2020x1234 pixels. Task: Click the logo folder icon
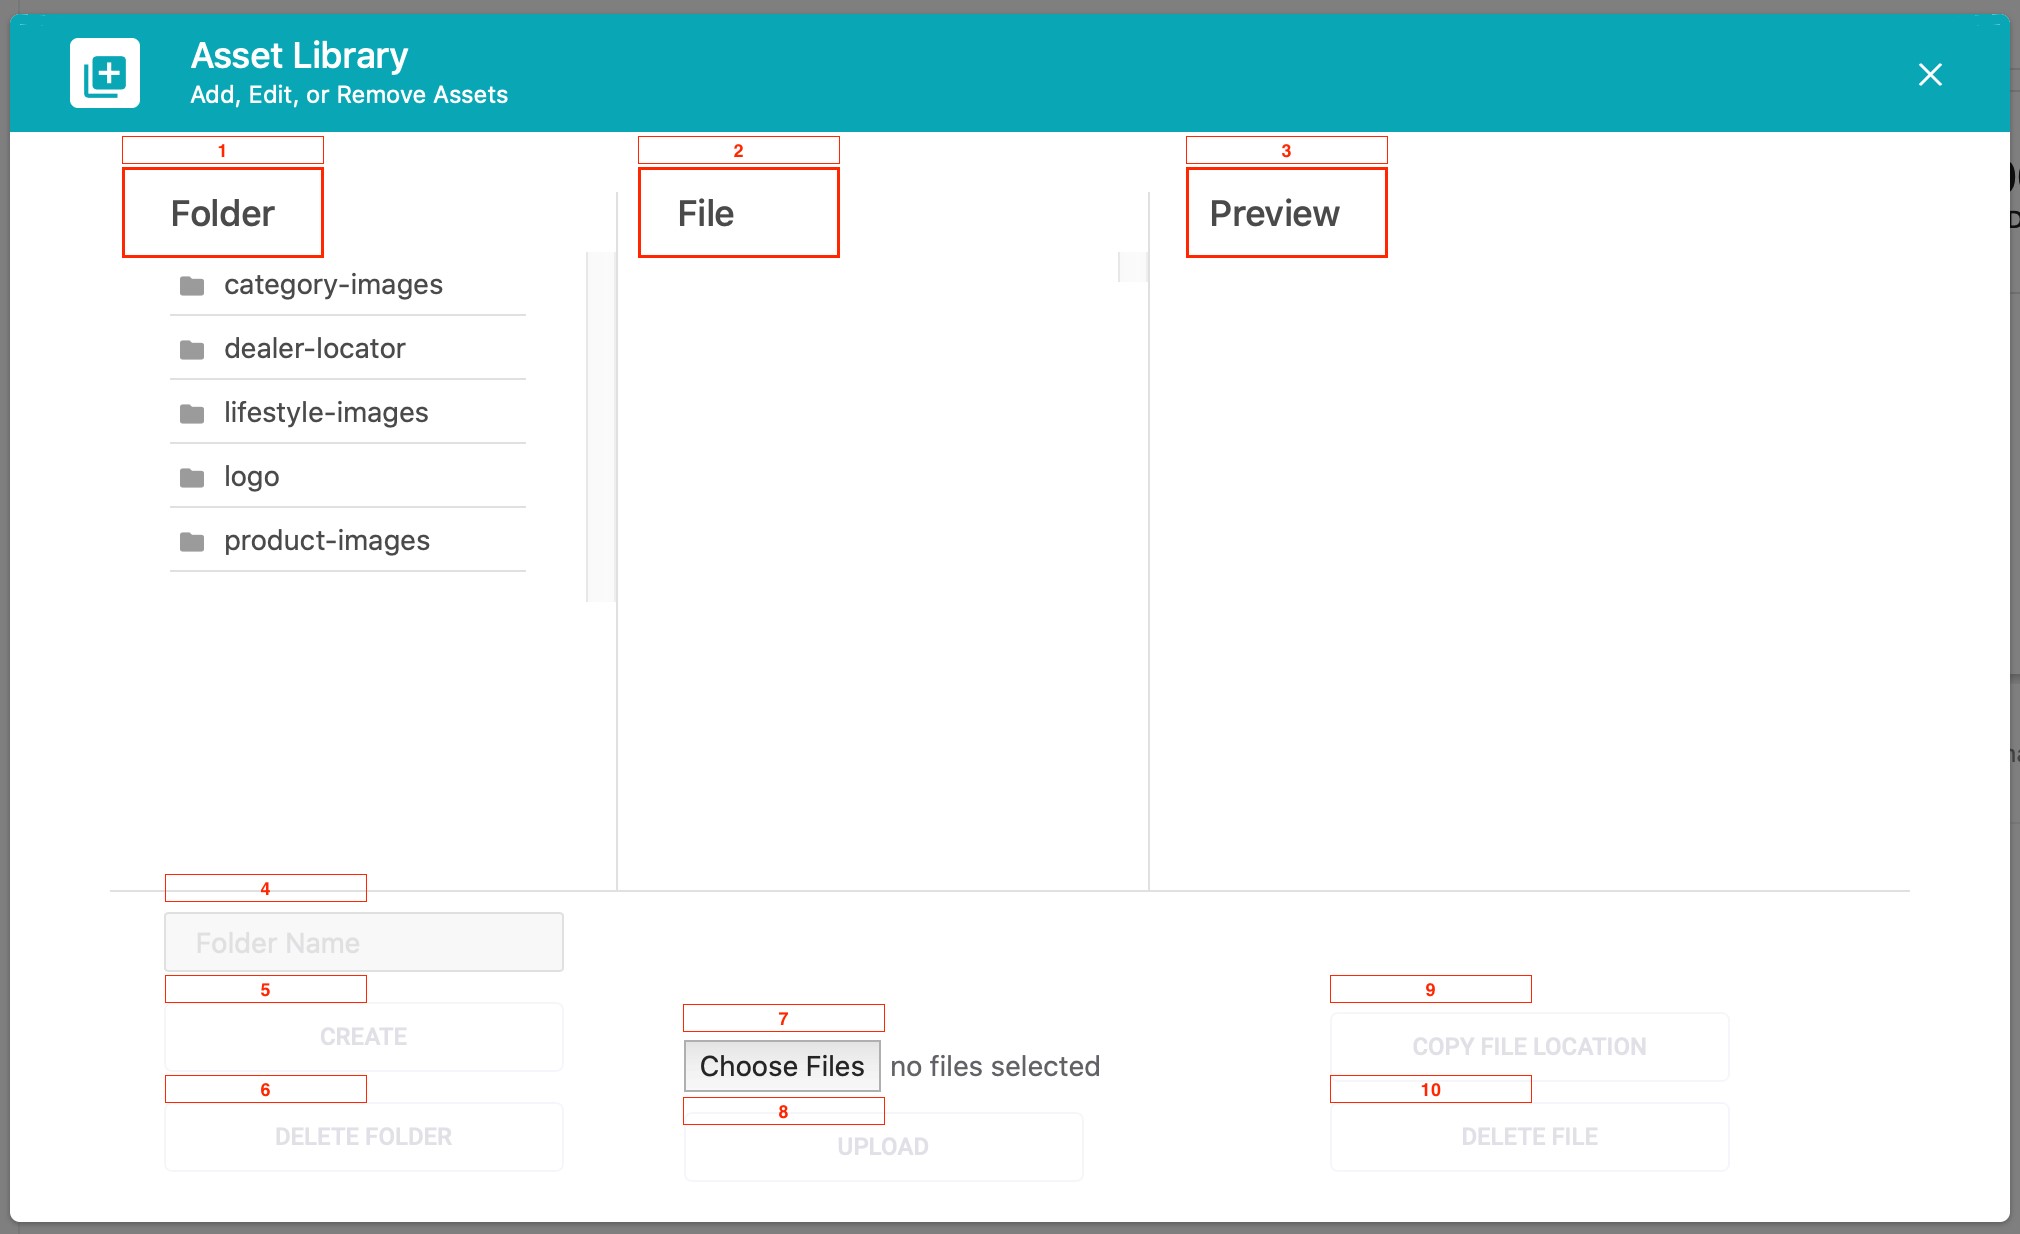(x=192, y=478)
